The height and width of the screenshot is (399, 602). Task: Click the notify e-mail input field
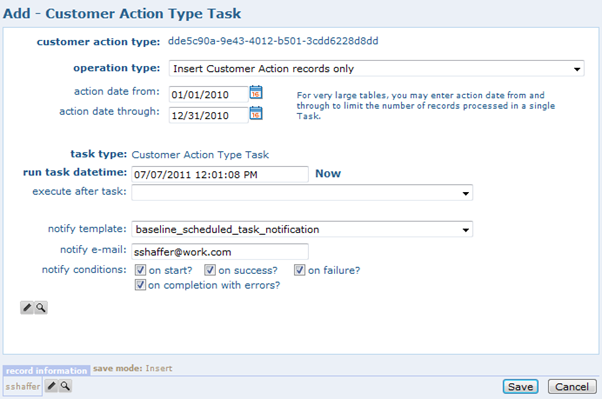tap(220, 252)
